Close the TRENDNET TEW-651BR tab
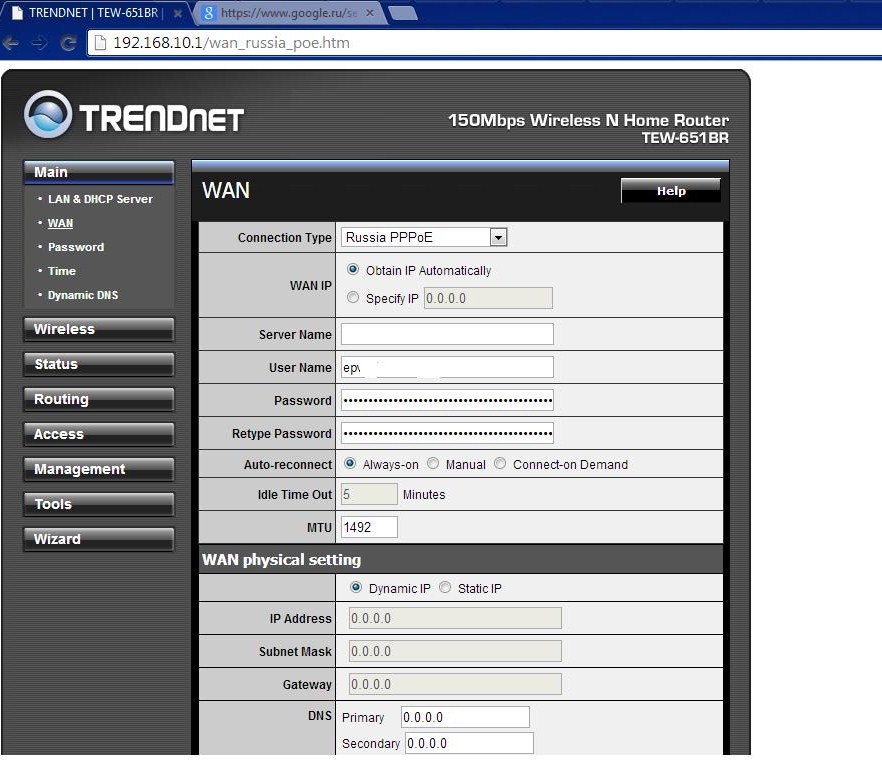The image size is (882, 762). point(178,13)
